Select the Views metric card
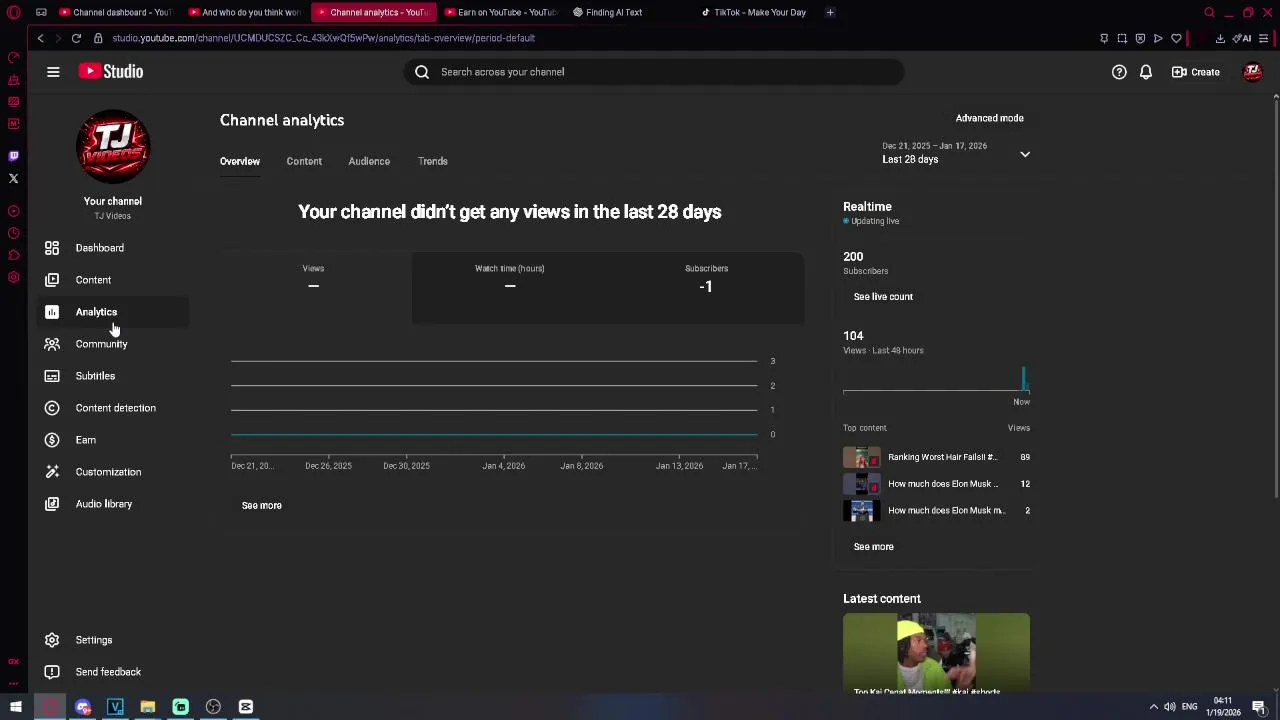The width and height of the screenshot is (1280, 720). 313,287
